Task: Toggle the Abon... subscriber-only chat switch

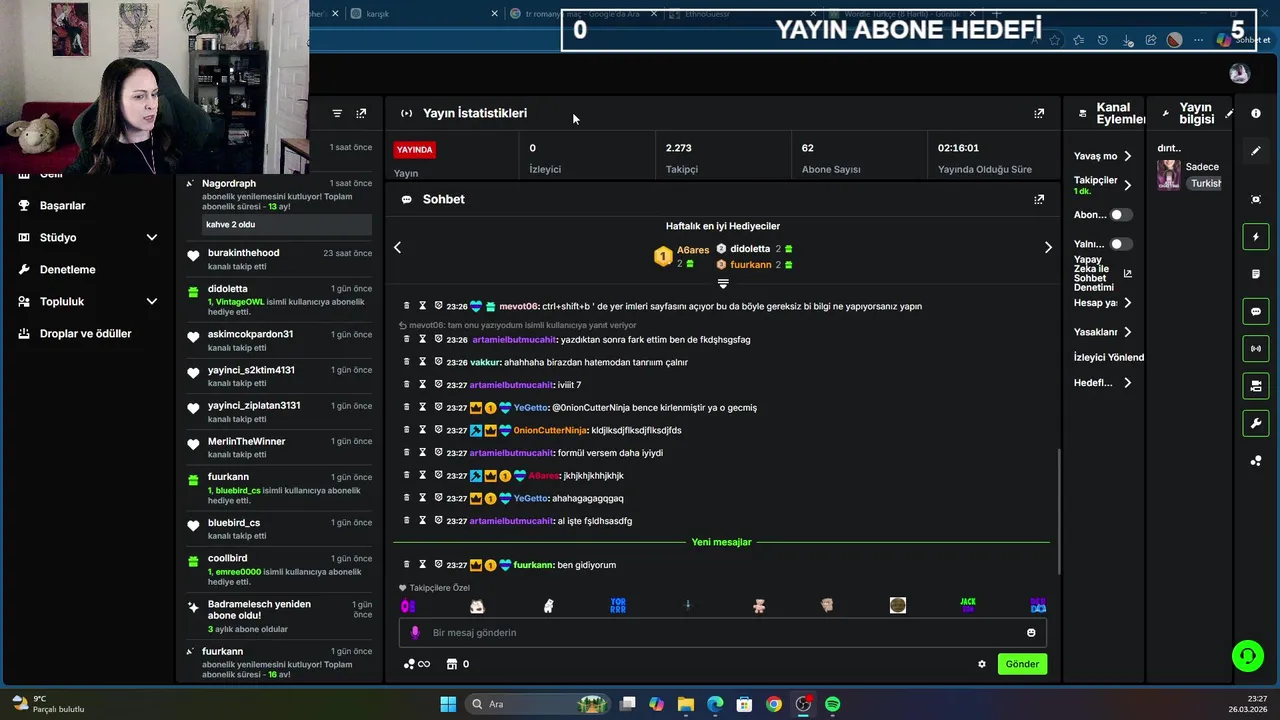Action: tap(1121, 215)
